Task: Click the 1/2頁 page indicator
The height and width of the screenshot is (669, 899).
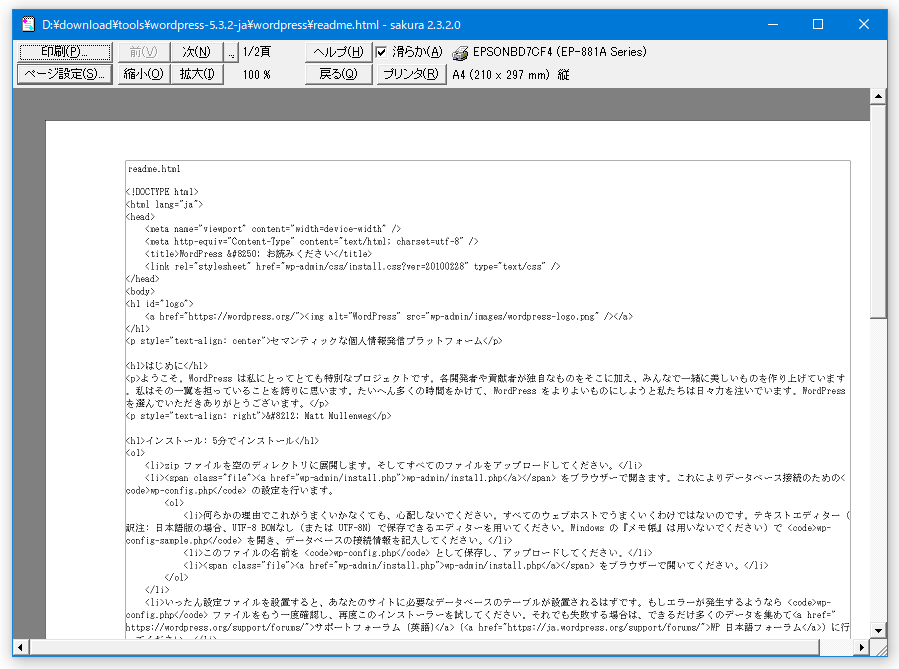Action: click(256, 52)
